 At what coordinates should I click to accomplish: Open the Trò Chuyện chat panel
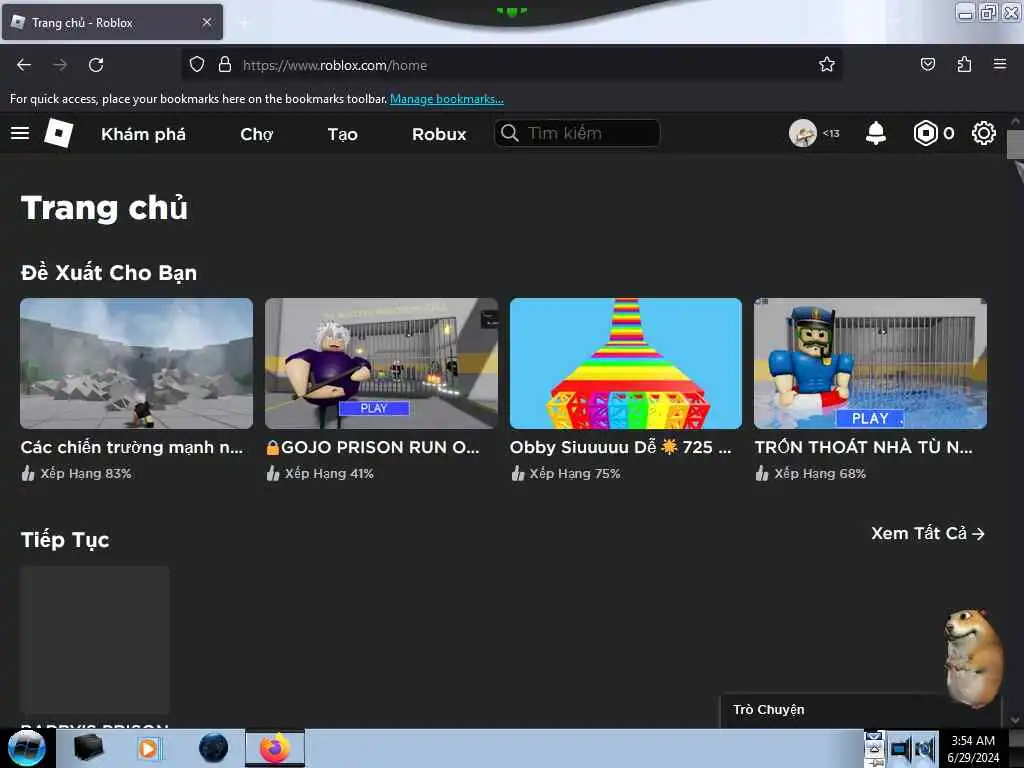(769, 709)
